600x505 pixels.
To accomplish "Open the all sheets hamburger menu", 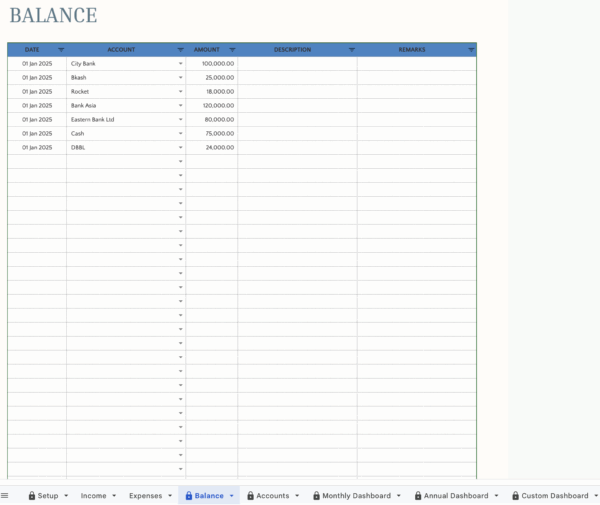I will [x=5, y=495].
